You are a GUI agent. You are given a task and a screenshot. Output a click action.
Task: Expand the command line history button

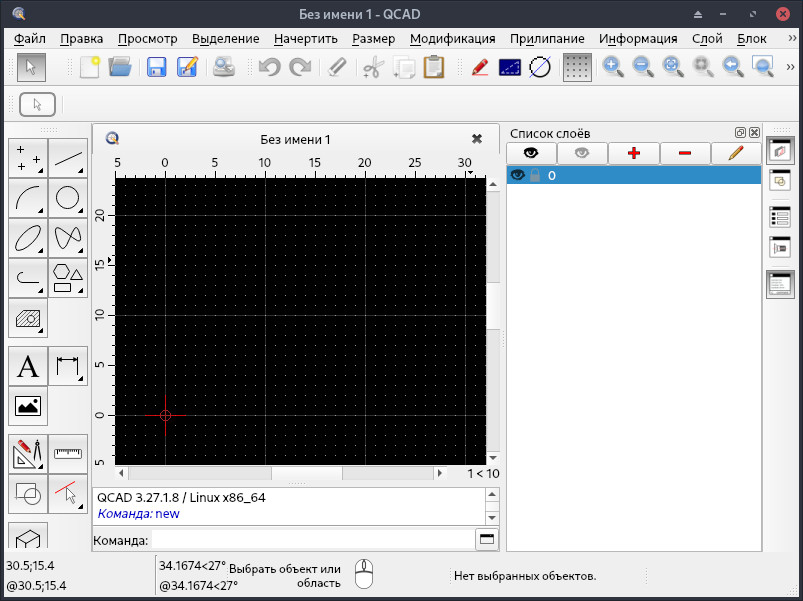pyautogui.click(x=487, y=540)
